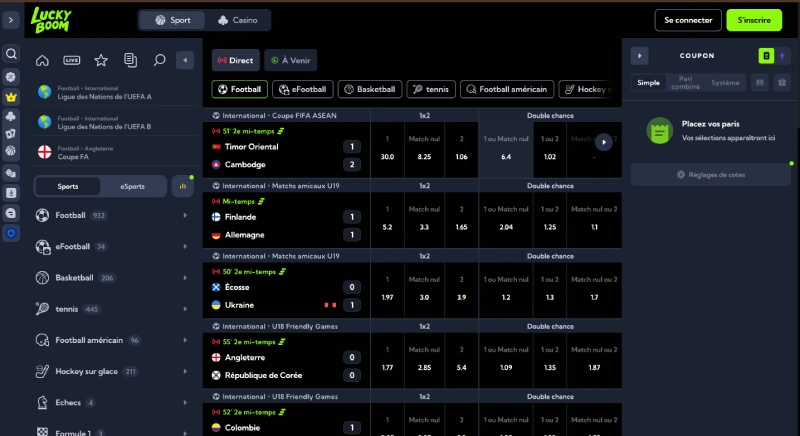Click the club suit icon in left sidebar

point(11,116)
